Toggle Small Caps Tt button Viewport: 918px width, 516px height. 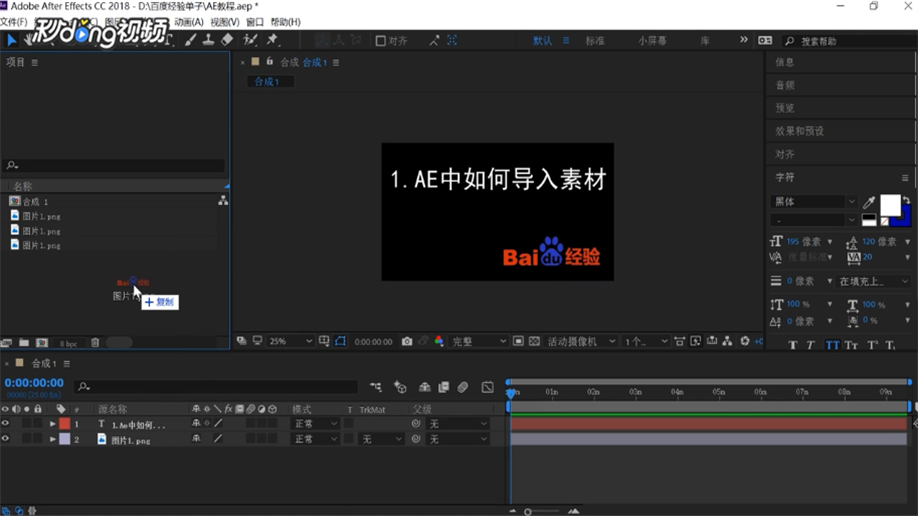coord(851,345)
